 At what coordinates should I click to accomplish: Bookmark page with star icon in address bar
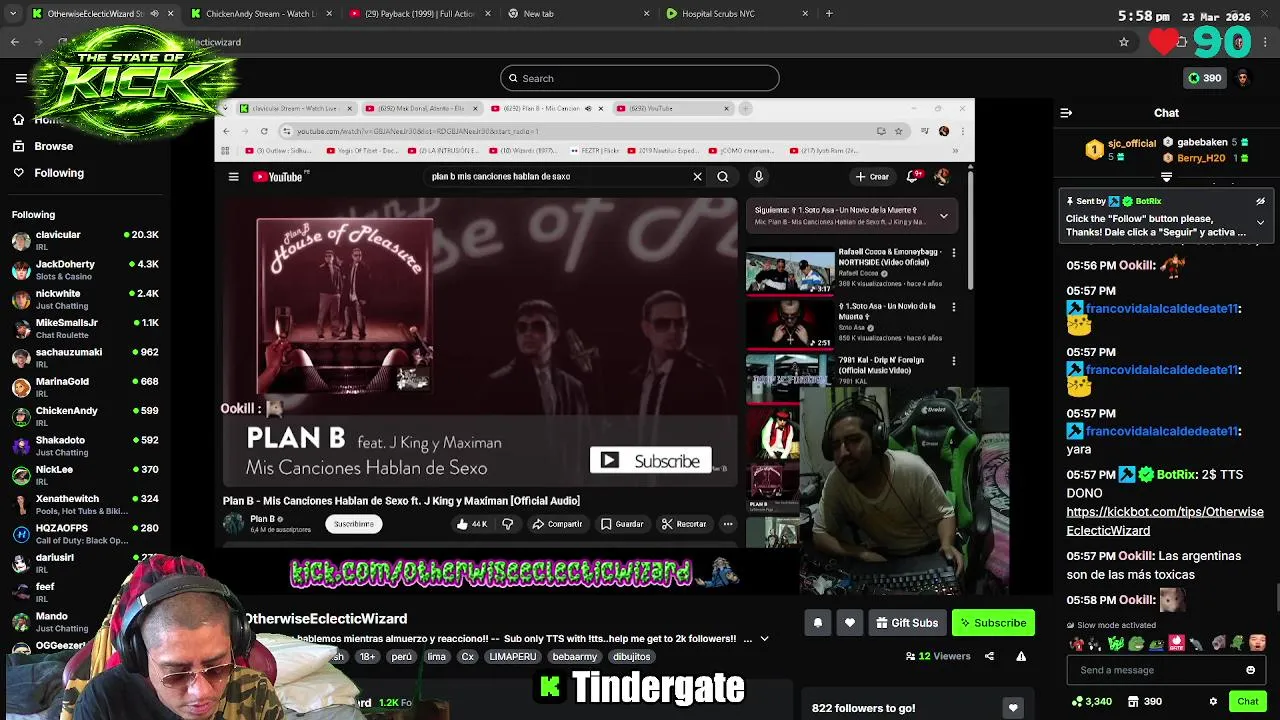coord(1124,42)
